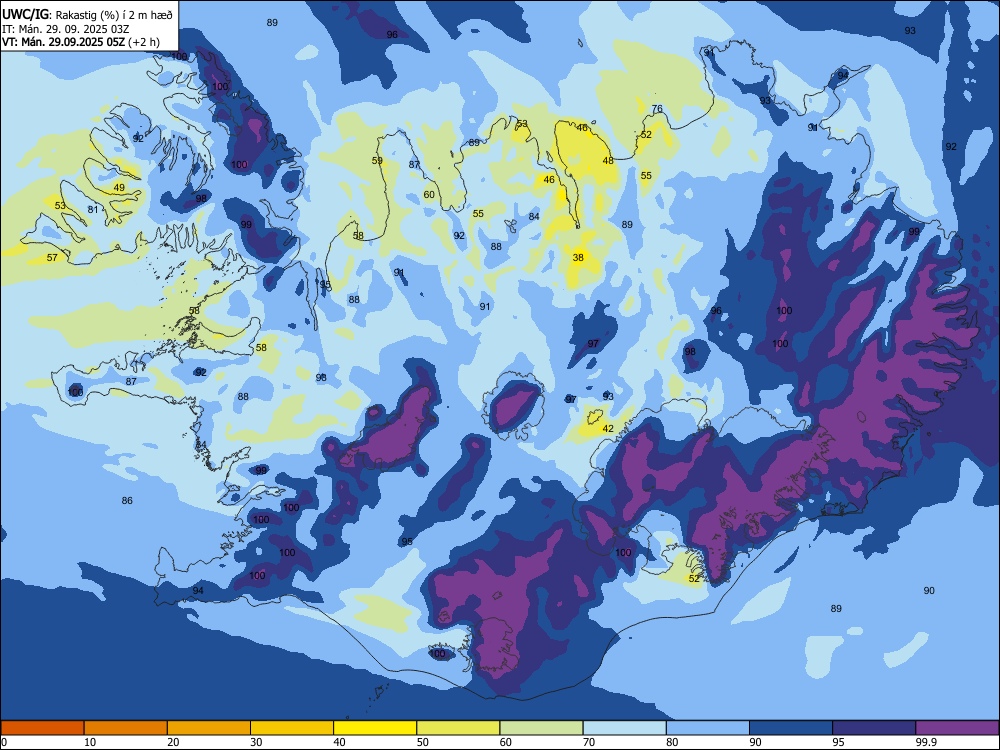The height and width of the screenshot is (750, 1000).
Task: Click the dark orange 0–10 legend swatch
Action: click(x=42, y=728)
